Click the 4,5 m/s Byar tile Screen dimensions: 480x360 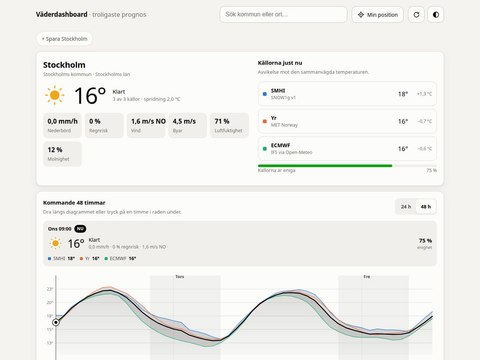[x=188, y=125]
